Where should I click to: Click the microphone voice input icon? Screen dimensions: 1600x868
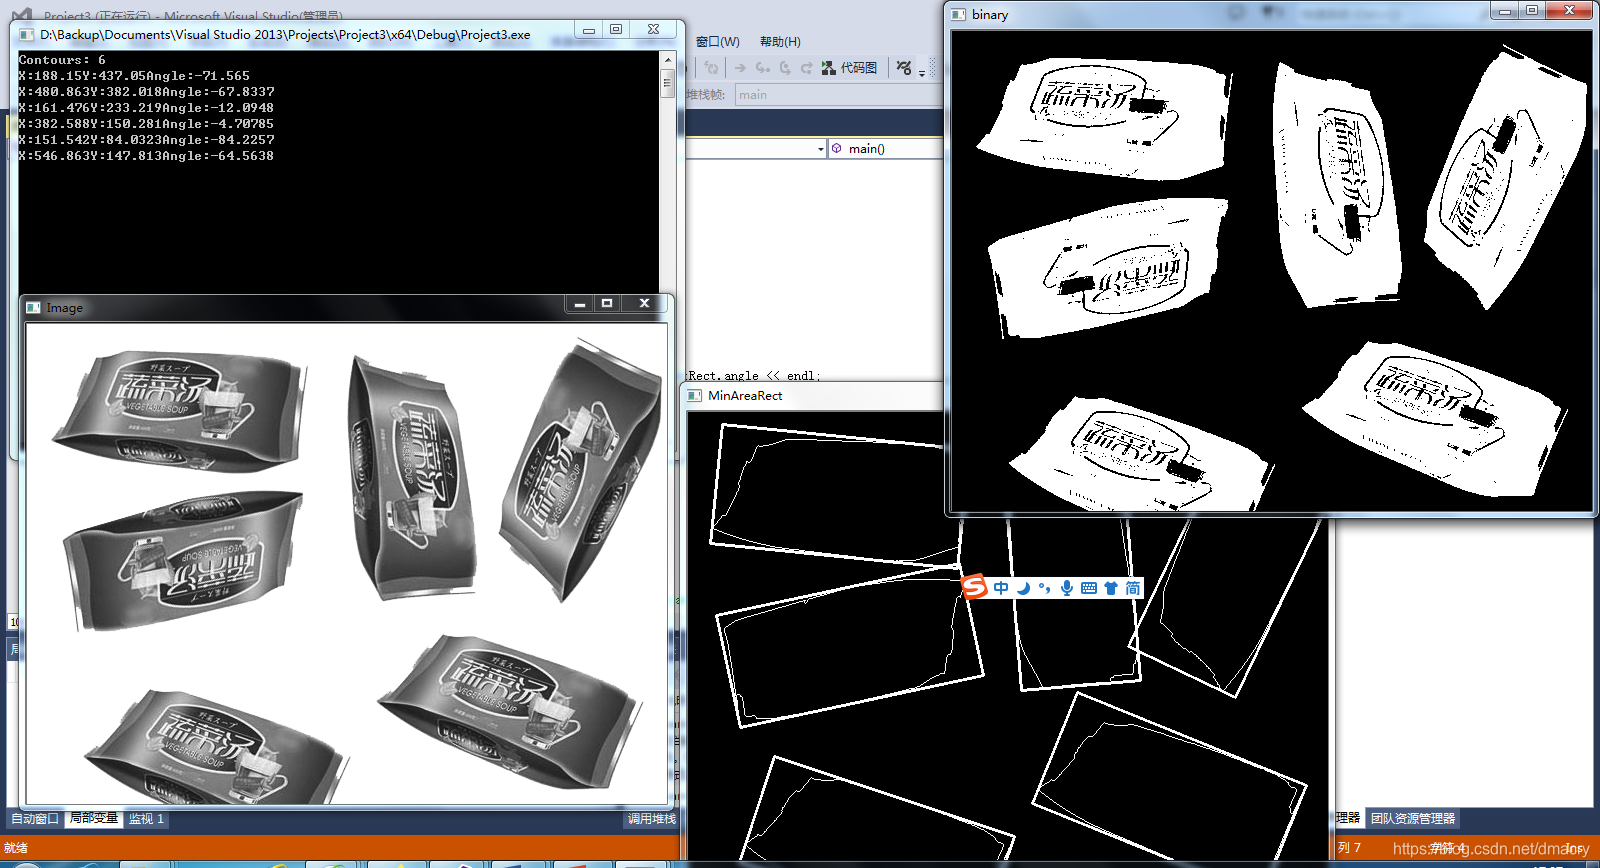pyautogui.click(x=1067, y=588)
